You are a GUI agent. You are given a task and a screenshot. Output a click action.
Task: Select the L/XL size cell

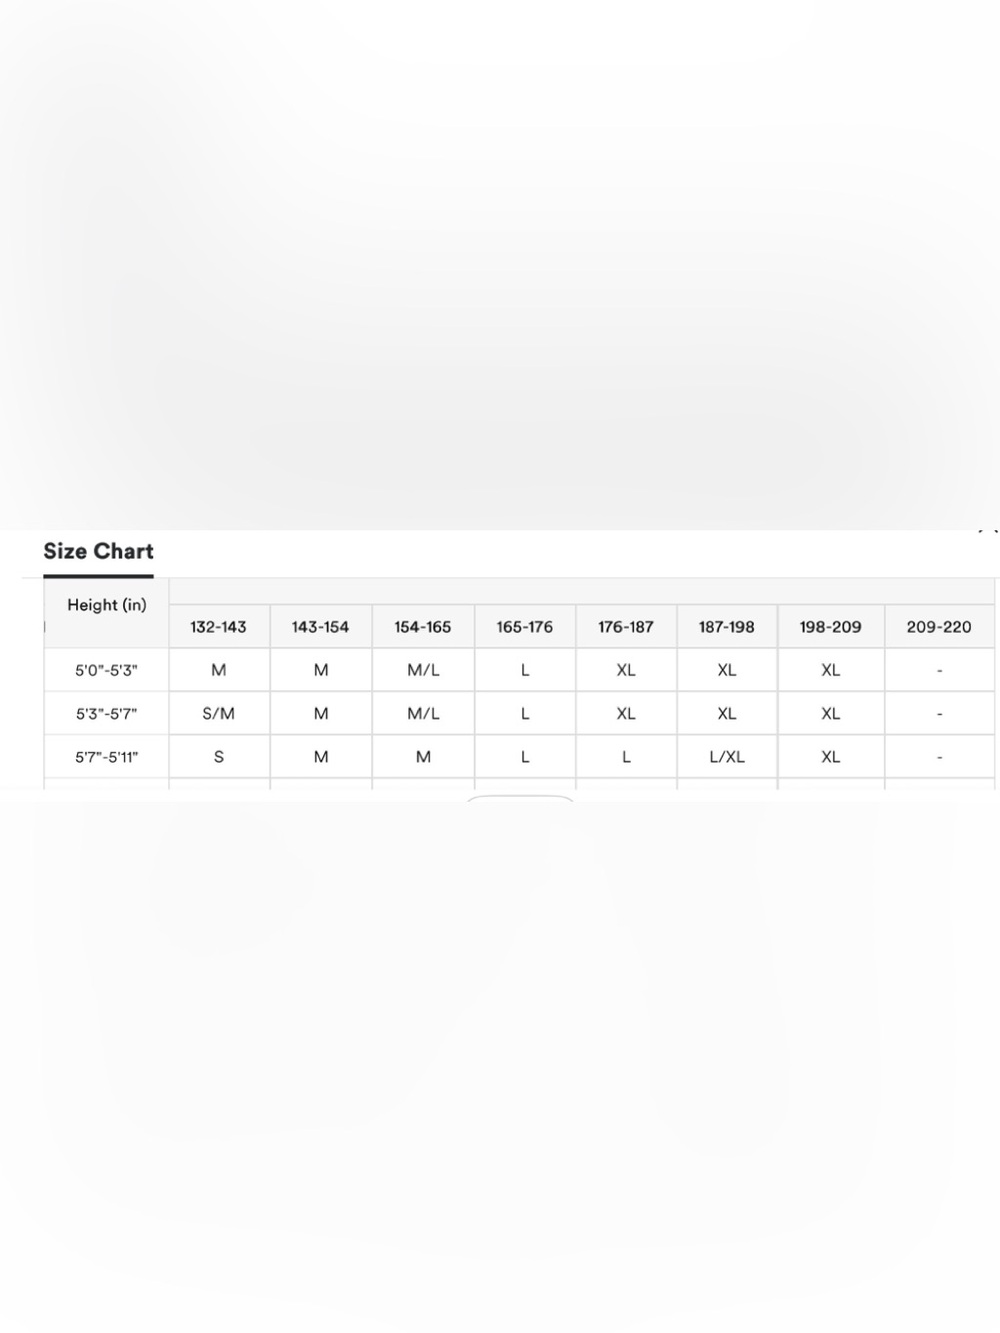point(727,757)
